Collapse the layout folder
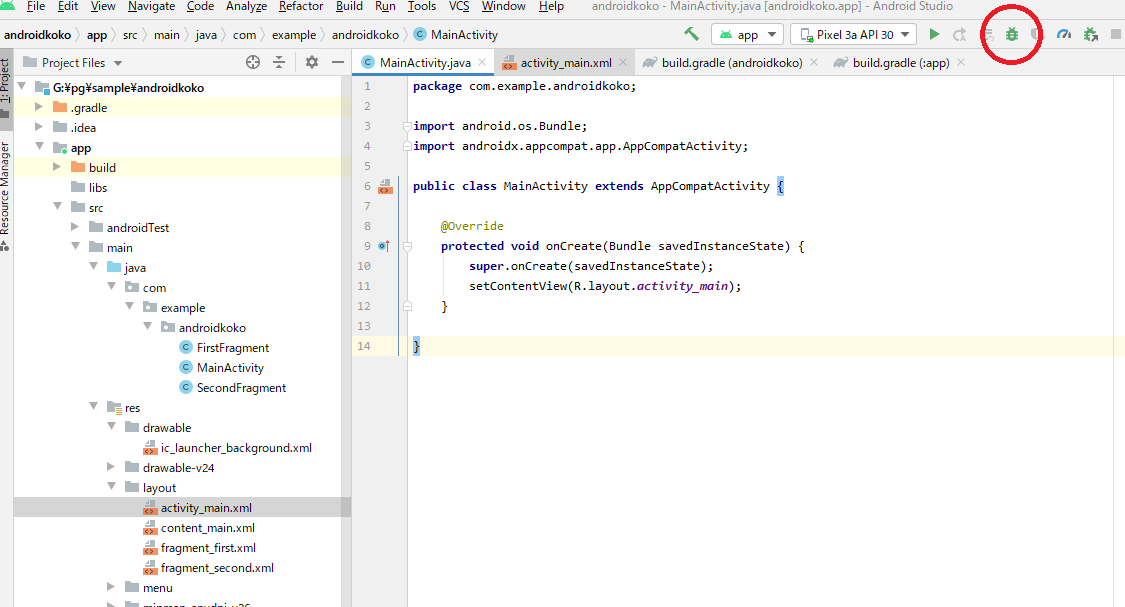1125x607 pixels. tap(111, 486)
